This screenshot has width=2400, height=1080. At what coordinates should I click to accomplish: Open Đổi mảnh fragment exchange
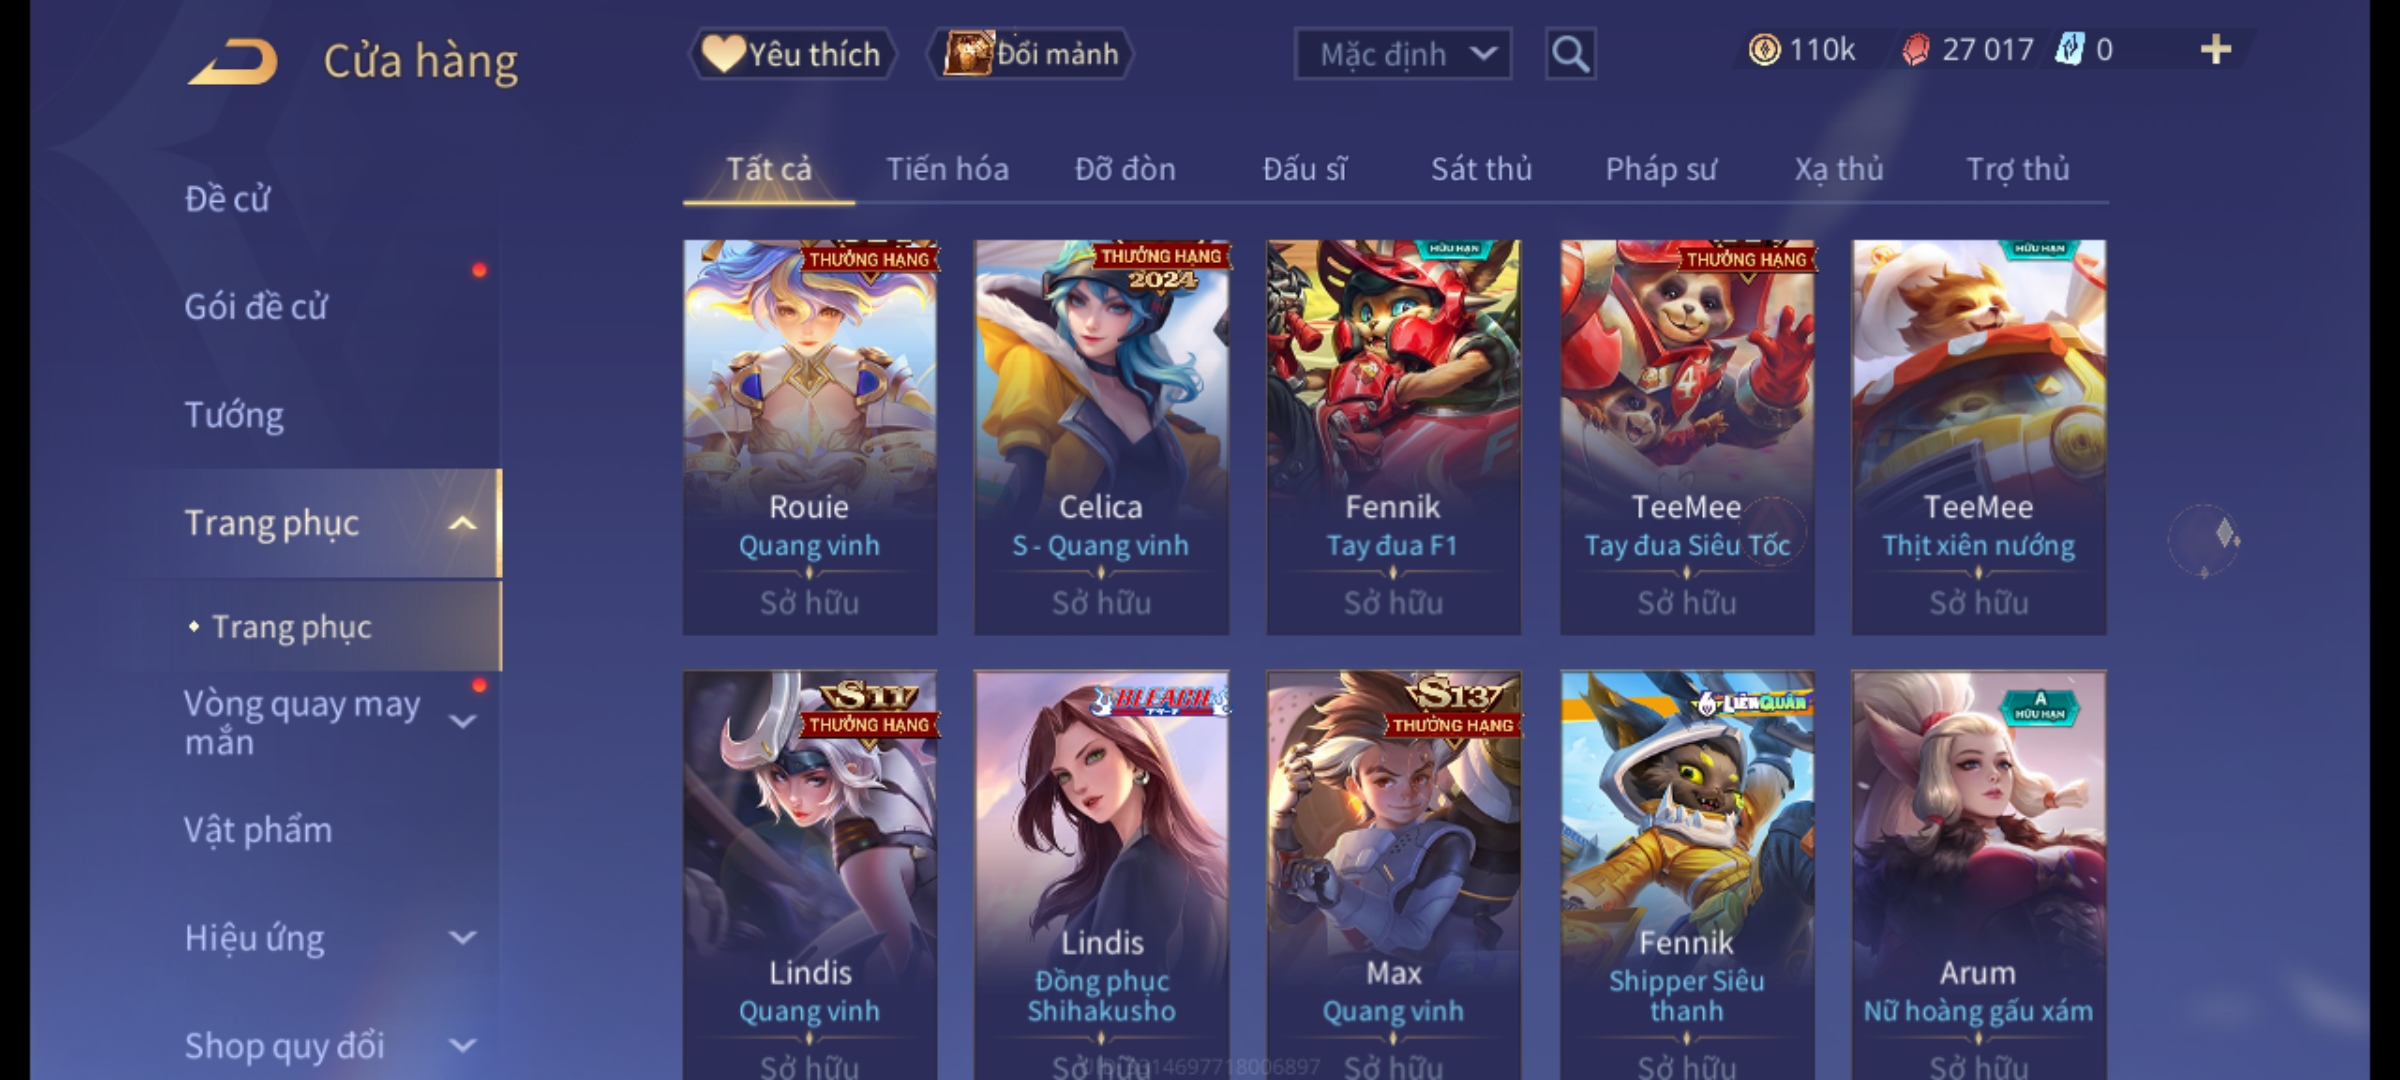1031,54
